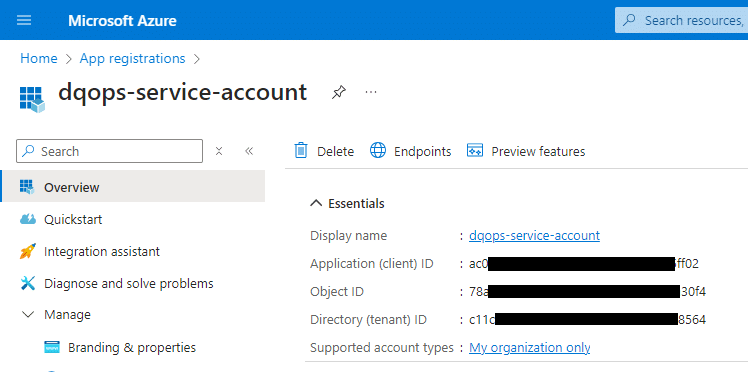Image resolution: width=748 pixels, height=372 pixels.
Task: Click the Supported account types label
Action: [382, 348]
